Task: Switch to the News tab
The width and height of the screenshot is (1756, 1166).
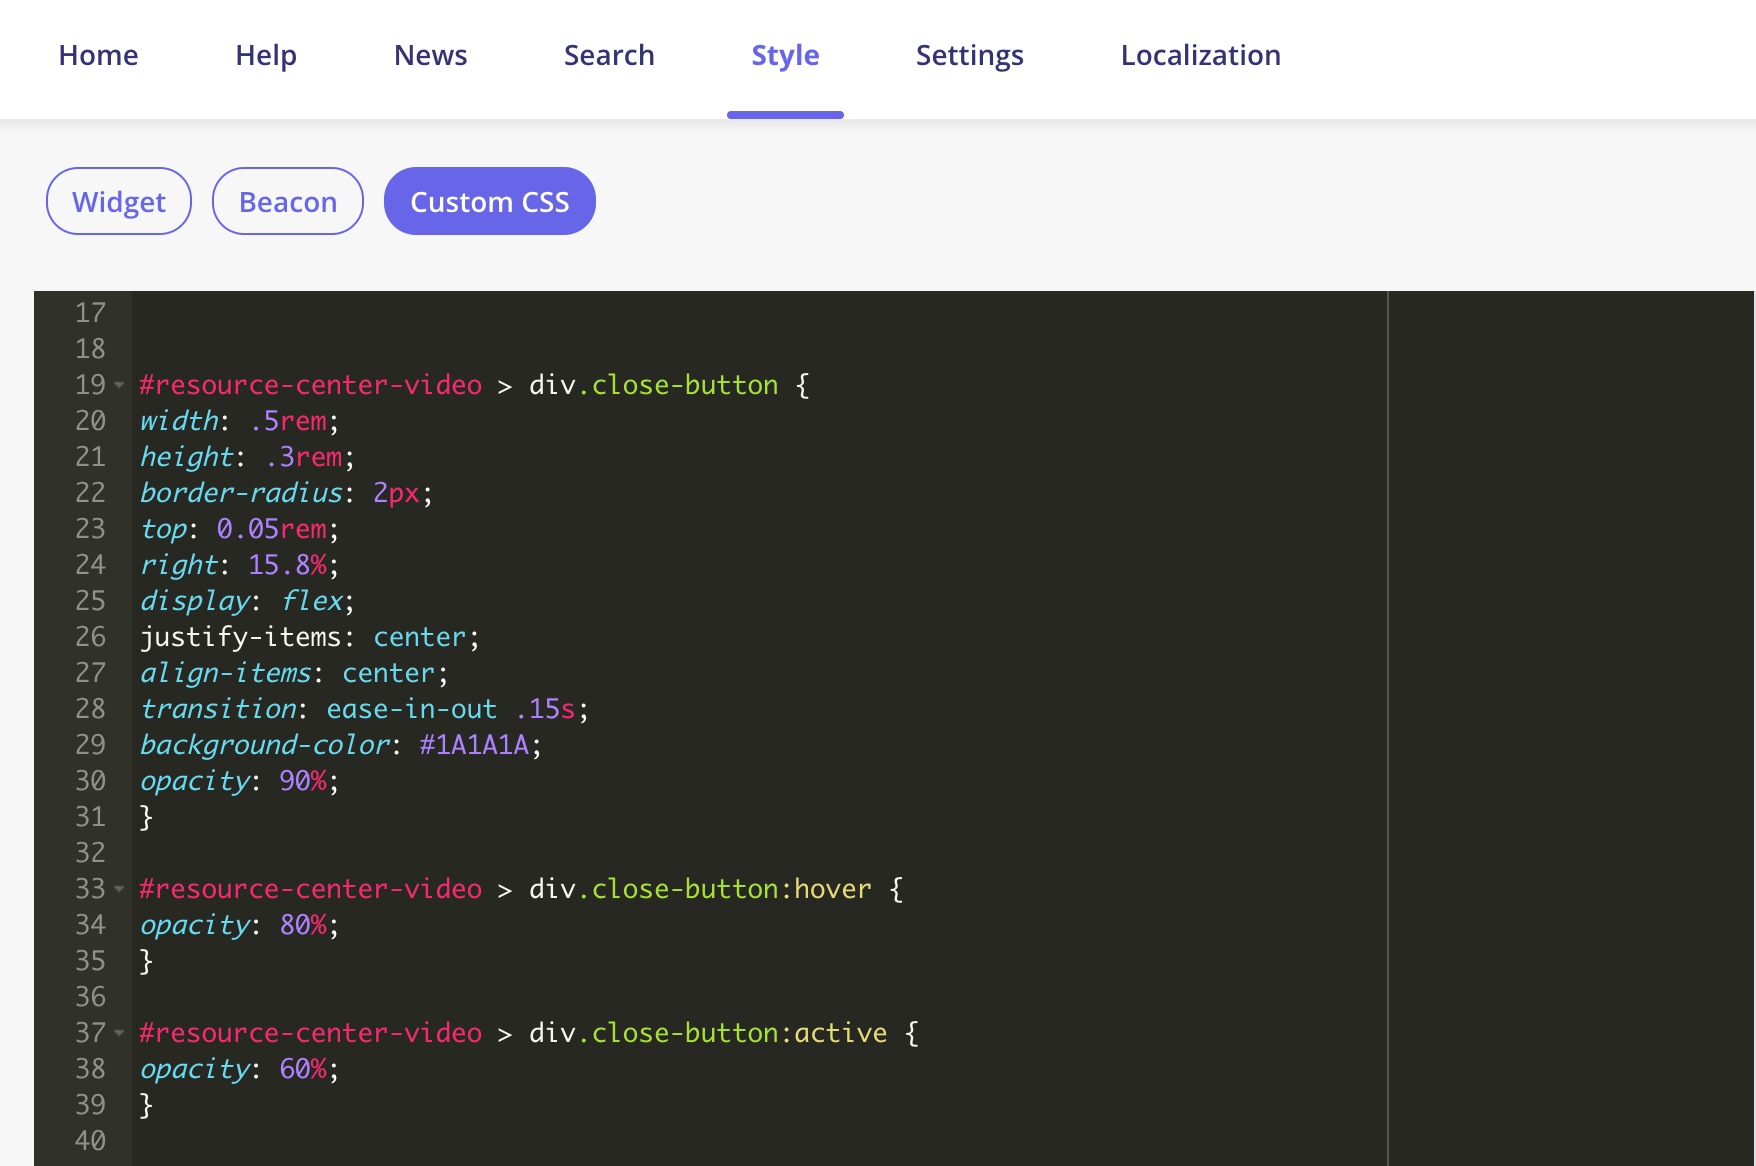Action: point(430,55)
